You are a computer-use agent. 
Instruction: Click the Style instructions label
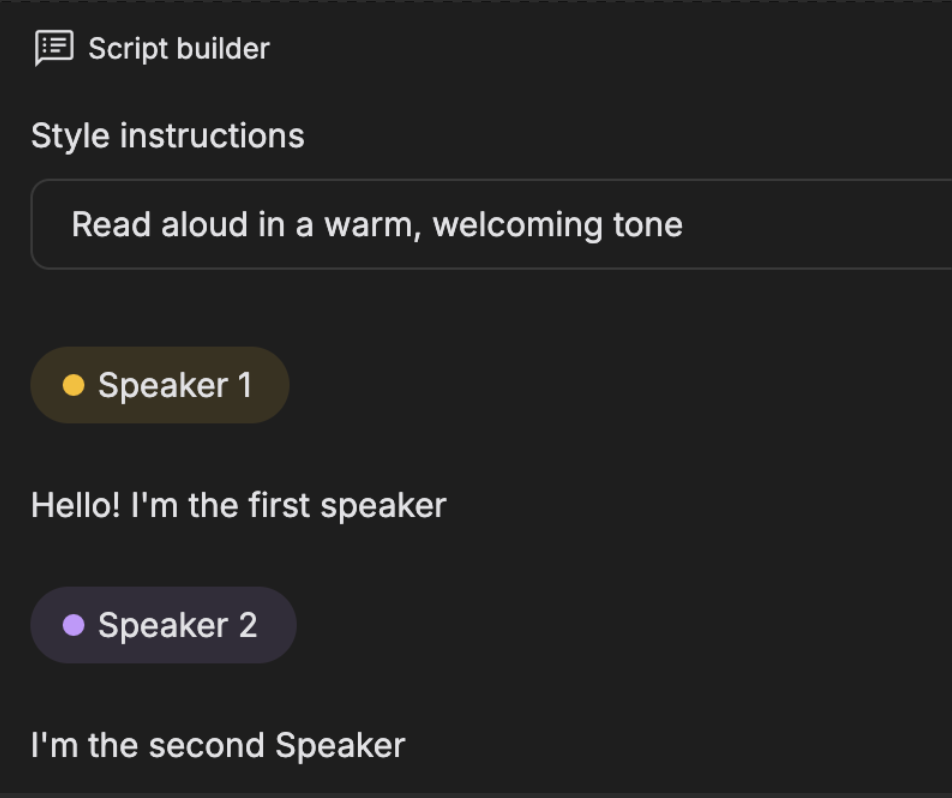[x=168, y=135]
